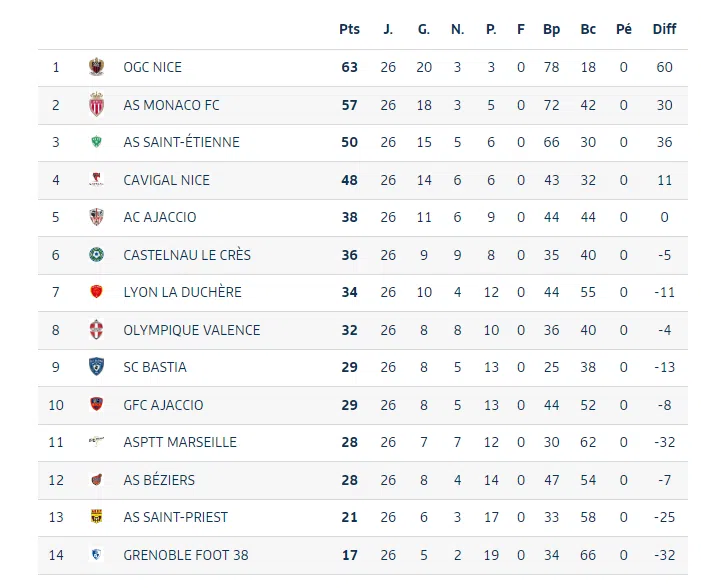Click the Pts column header
Viewport: 701px width, 588px height.
point(349,29)
